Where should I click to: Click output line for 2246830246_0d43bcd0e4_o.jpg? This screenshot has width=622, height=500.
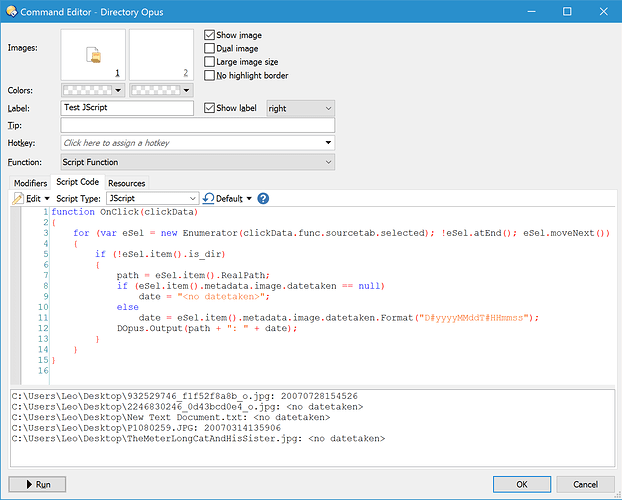coord(187,407)
